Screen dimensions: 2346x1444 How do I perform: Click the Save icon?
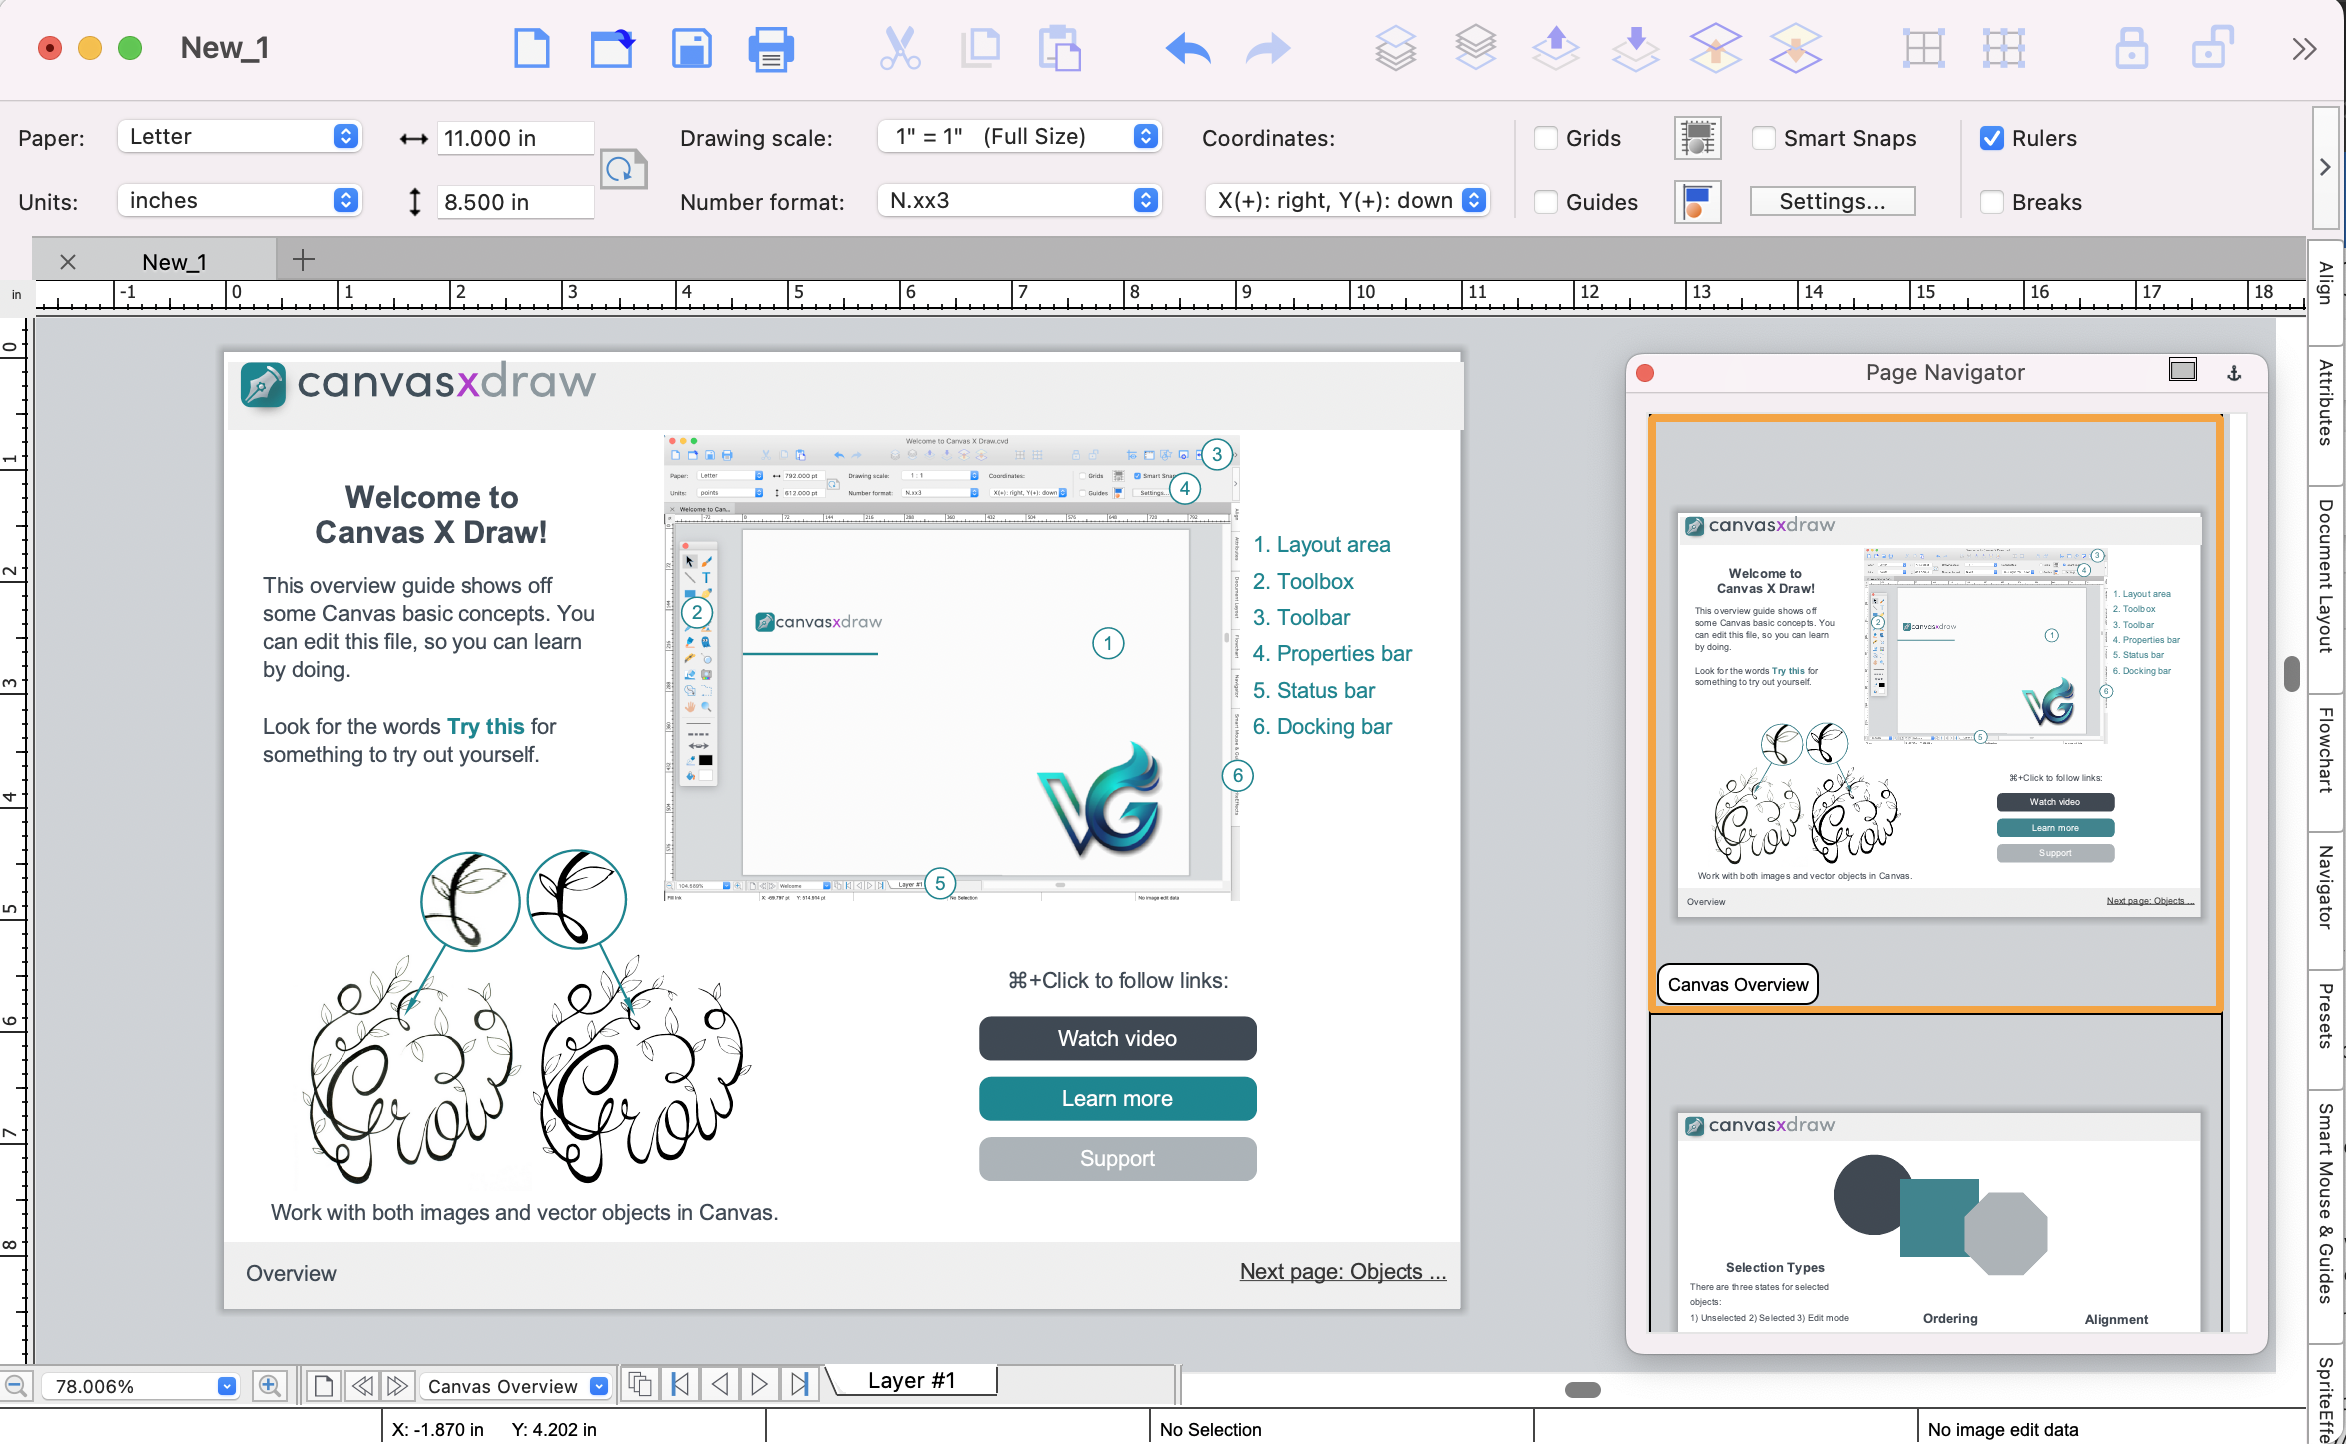(x=691, y=48)
